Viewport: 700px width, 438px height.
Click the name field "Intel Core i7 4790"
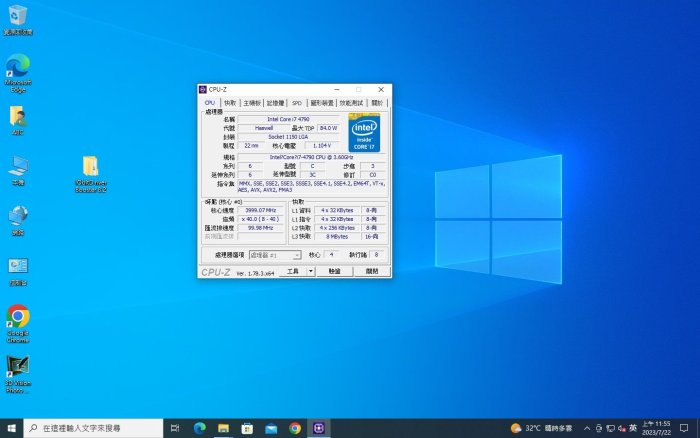tap(288, 119)
